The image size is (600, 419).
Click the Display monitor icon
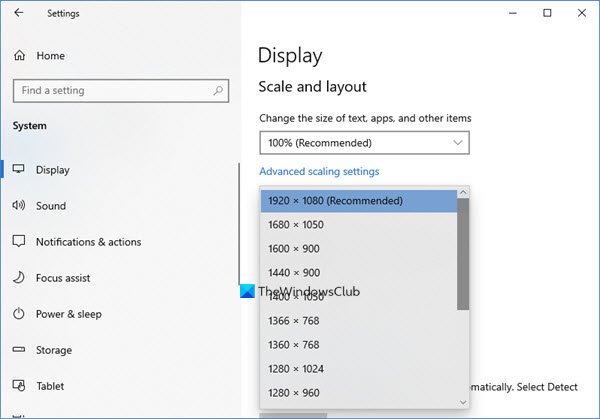click(19, 170)
